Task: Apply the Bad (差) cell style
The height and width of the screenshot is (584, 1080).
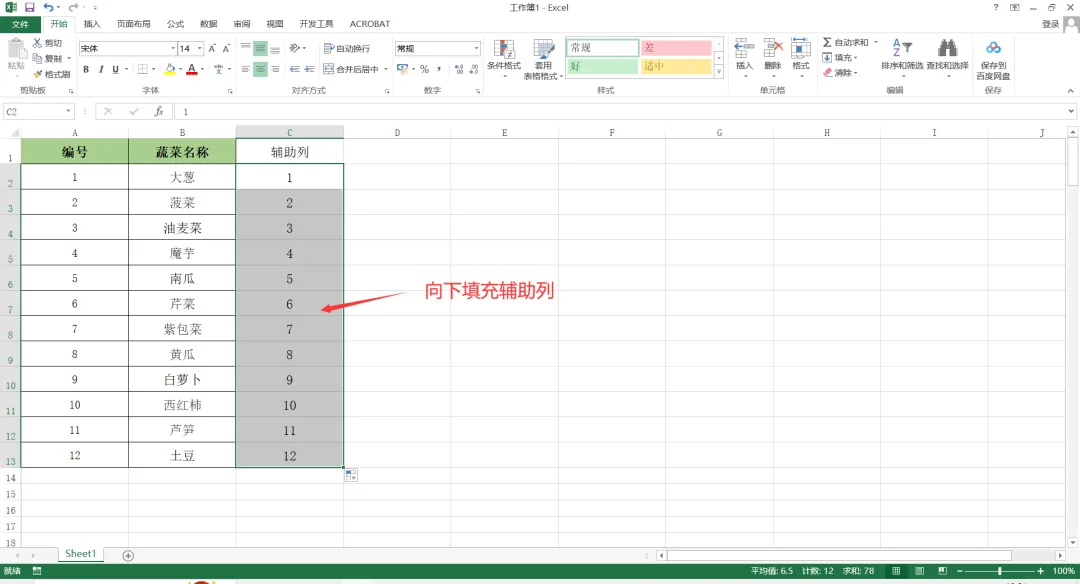Action: coord(676,48)
